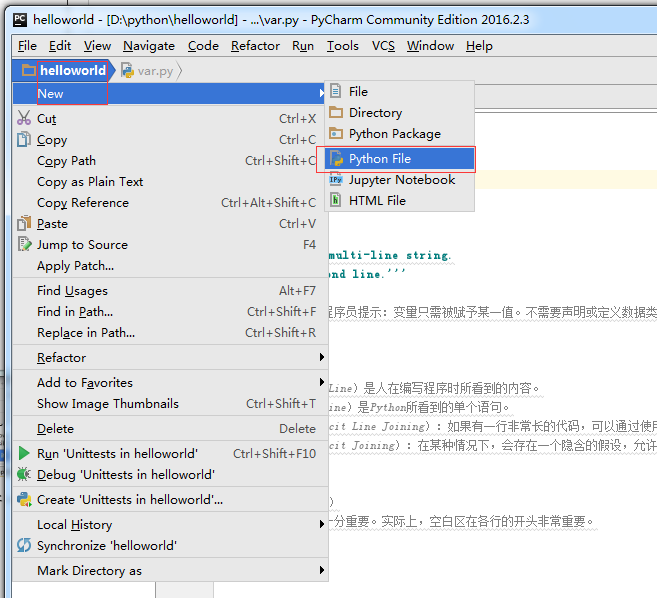Click the green Run arrow icon

[x=24, y=453]
